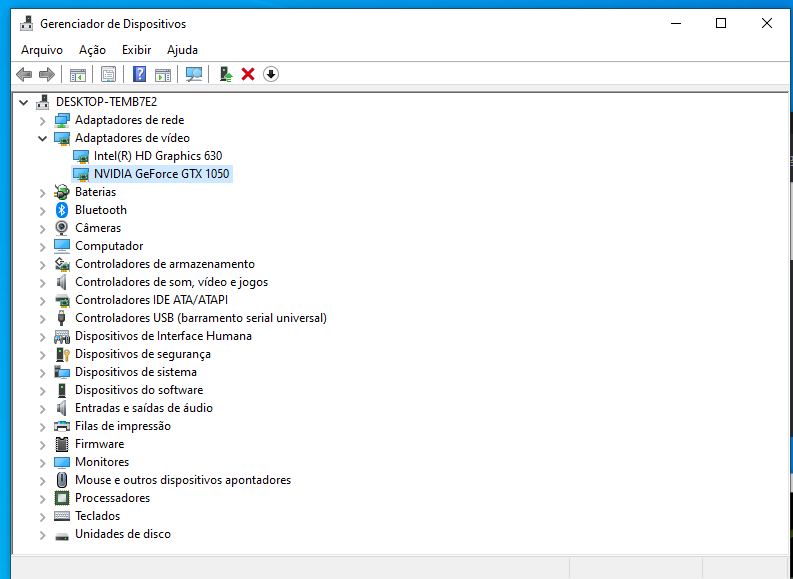Collapse the DESKTOP-TEMB7E2 root node
The image size is (793, 579).
23,102
